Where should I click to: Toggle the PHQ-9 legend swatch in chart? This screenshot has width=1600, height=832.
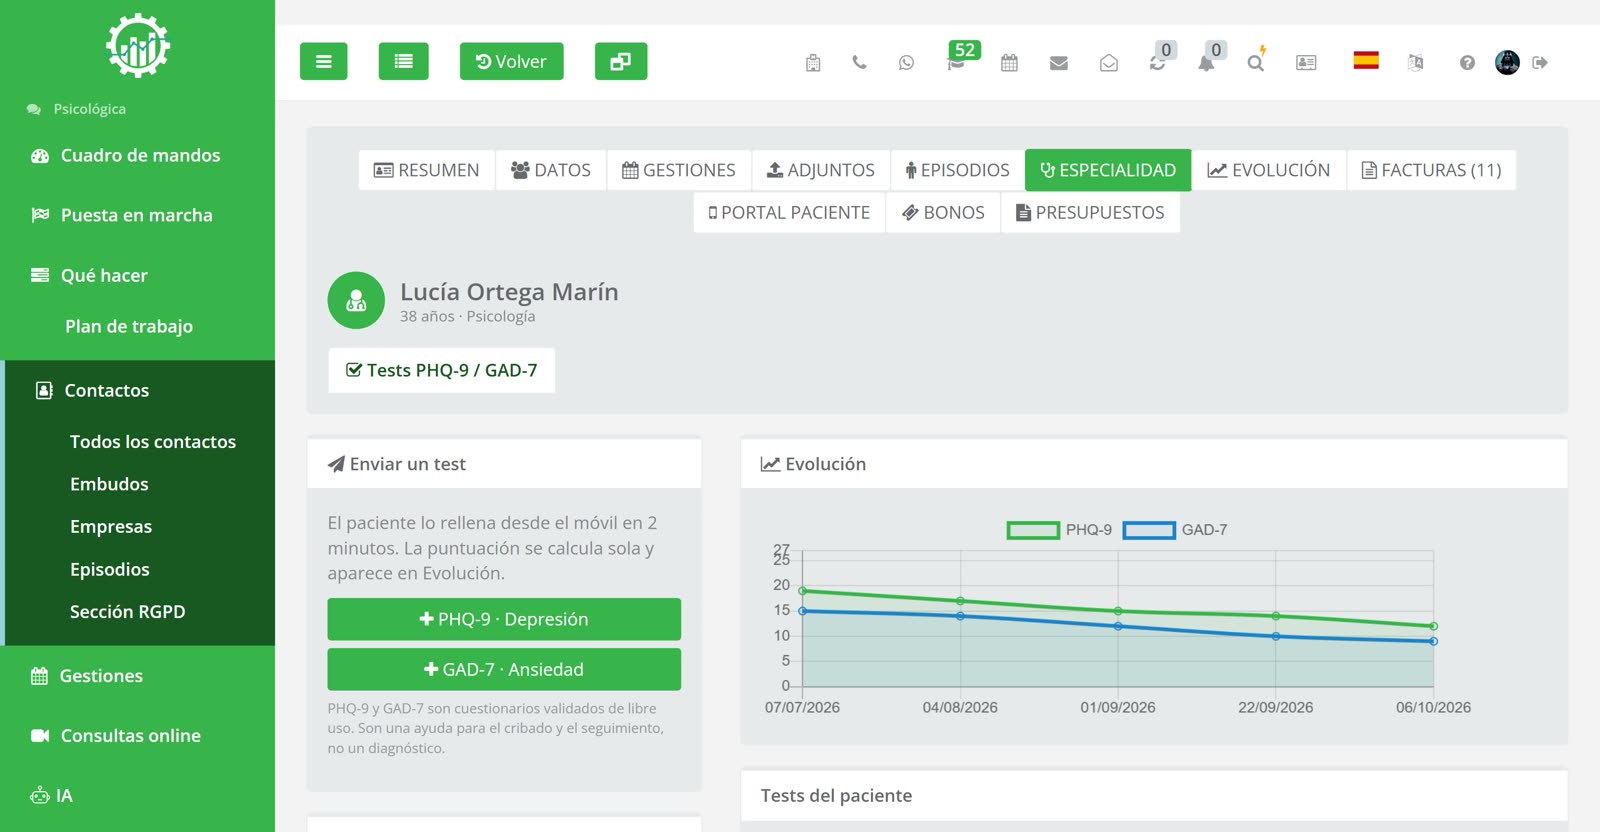click(x=1033, y=530)
